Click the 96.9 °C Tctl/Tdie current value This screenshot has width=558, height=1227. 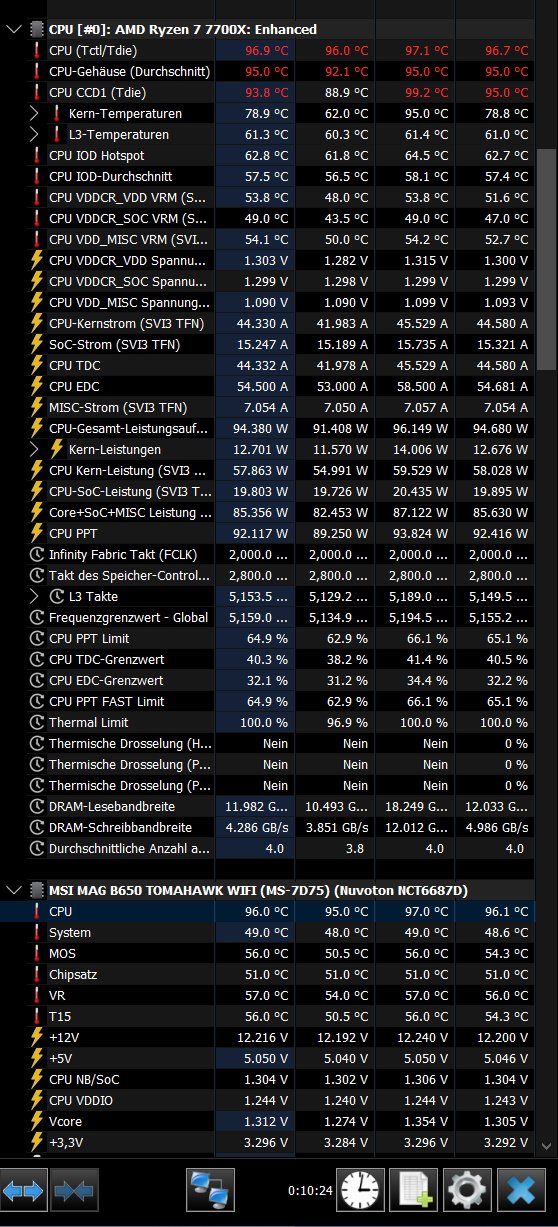pyautogui.click(x=266, y=50)
